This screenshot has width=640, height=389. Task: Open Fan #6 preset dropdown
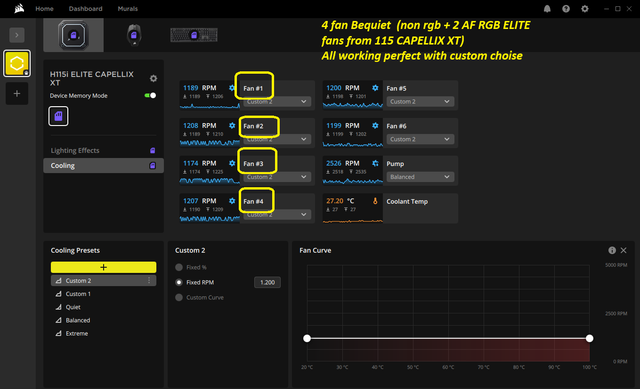point(420,139)
